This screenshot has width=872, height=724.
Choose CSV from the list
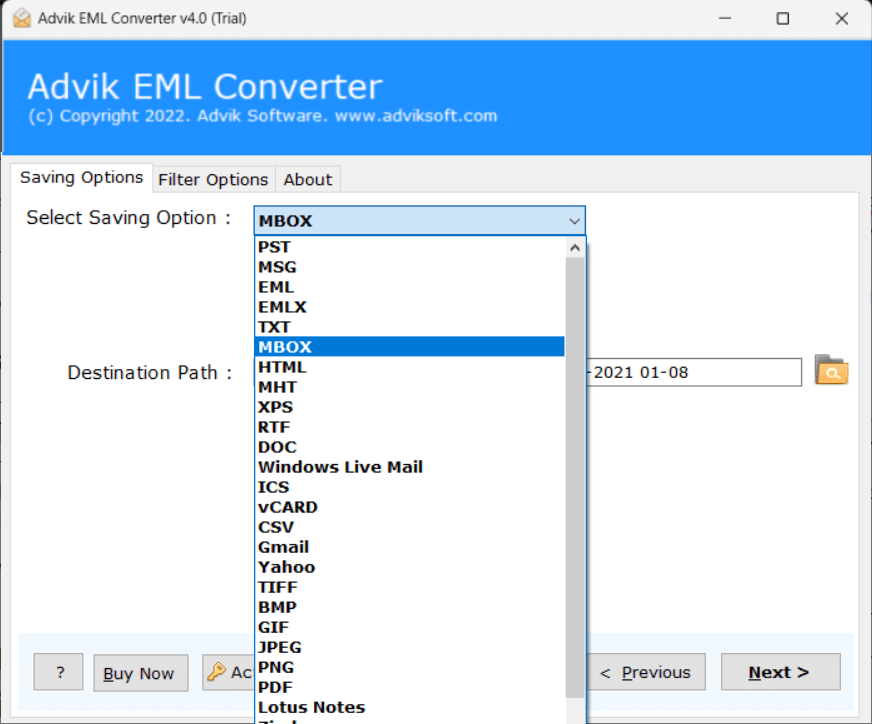(x=410, y=527)
